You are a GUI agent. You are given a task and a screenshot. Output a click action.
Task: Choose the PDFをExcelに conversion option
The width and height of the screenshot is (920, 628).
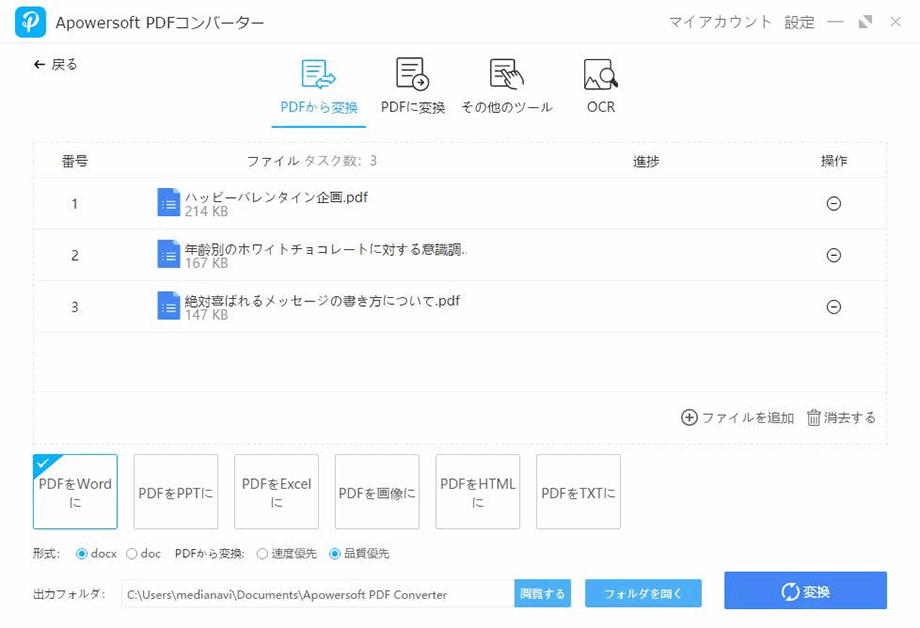coord(276,492)
